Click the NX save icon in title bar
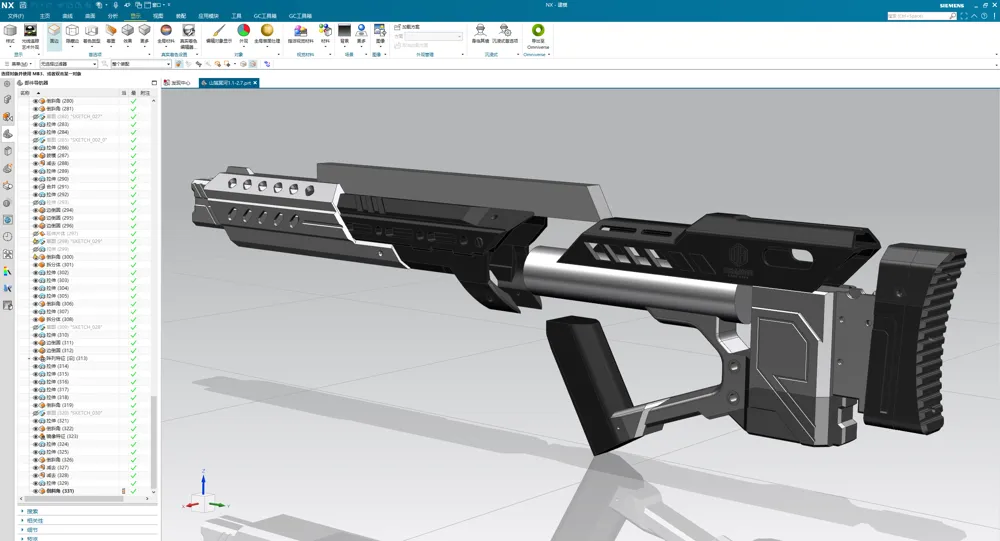Image resolution: width=1000 pixels, height=541 pixels. pyautogui.click(x=23, y=4)
